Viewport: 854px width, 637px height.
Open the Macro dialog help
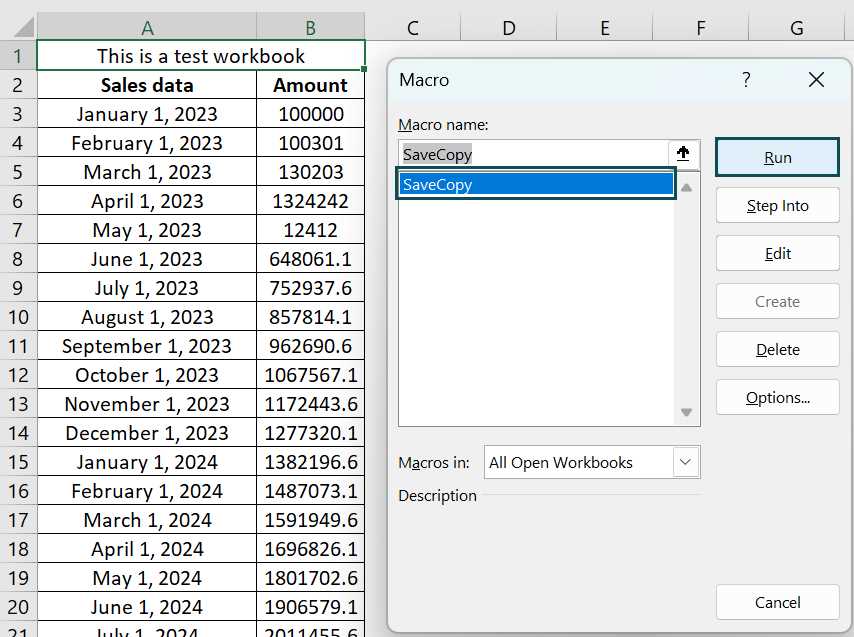746,80
